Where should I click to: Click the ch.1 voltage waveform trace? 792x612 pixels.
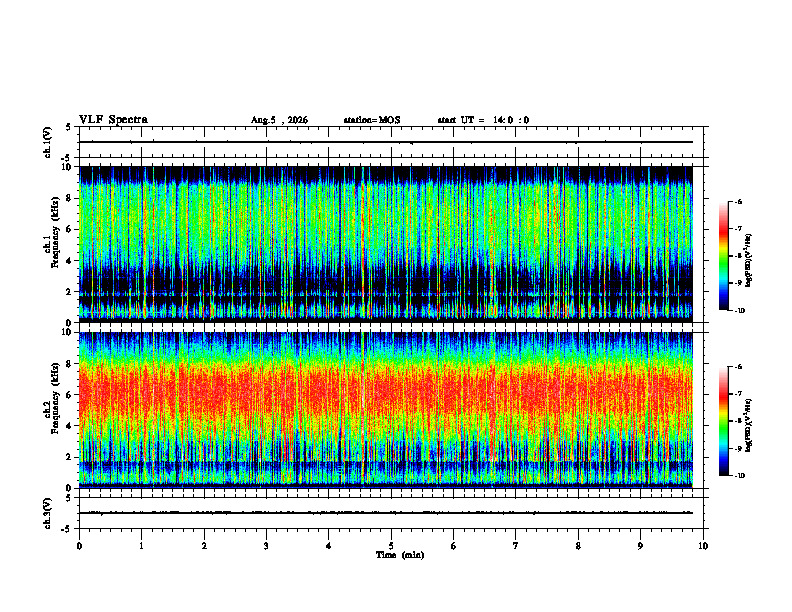click(x=386, y=142)
